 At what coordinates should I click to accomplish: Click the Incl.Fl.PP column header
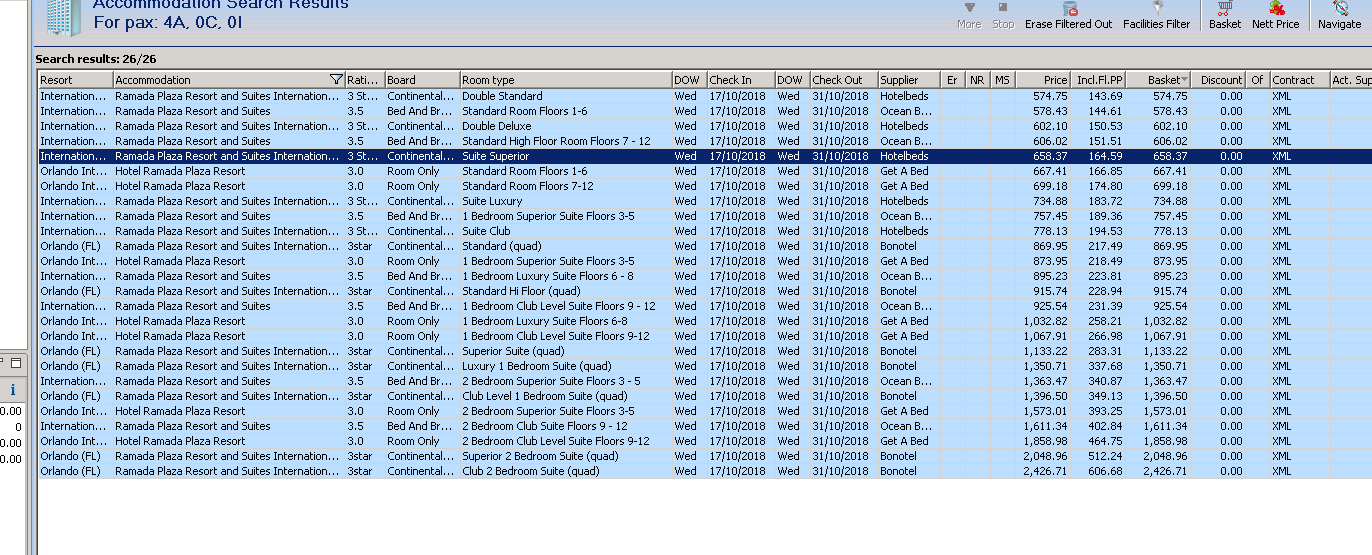(1098, 80)
